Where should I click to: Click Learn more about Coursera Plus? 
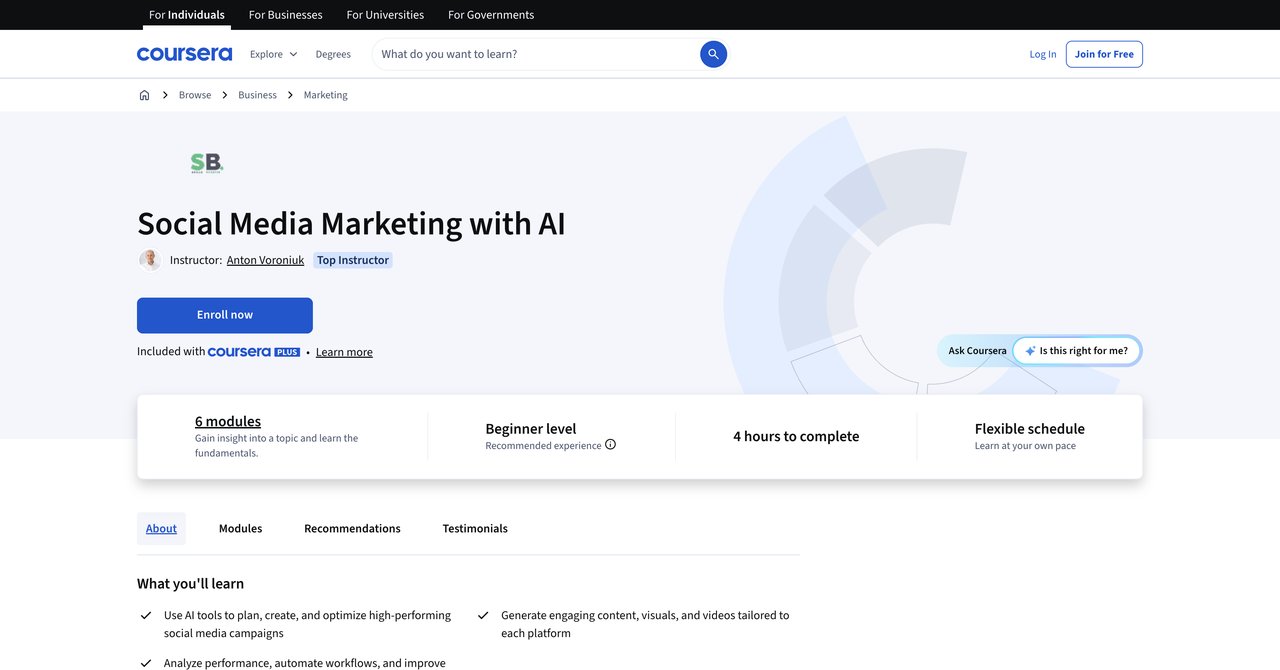pos(344,352)
